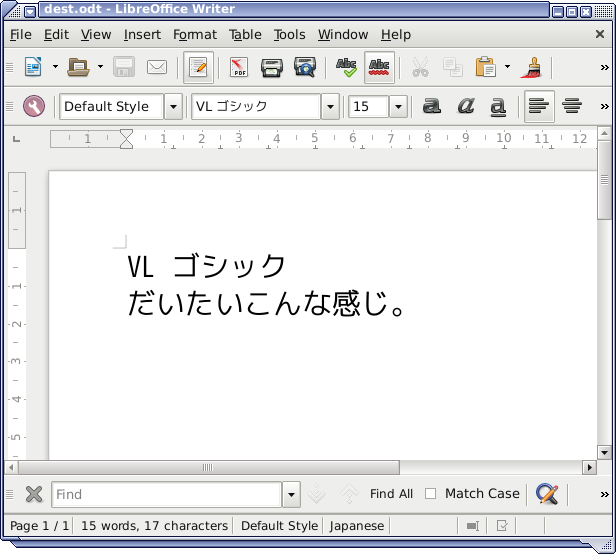Click the Find search text box

(167, 494)
